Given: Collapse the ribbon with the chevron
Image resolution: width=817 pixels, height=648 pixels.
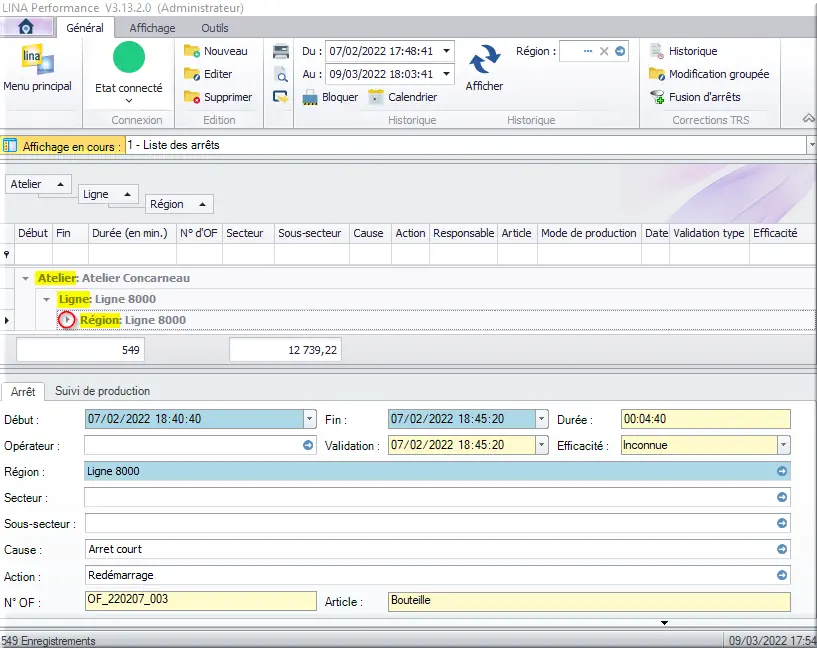Looking at the screenshot, I should [809, 119].
